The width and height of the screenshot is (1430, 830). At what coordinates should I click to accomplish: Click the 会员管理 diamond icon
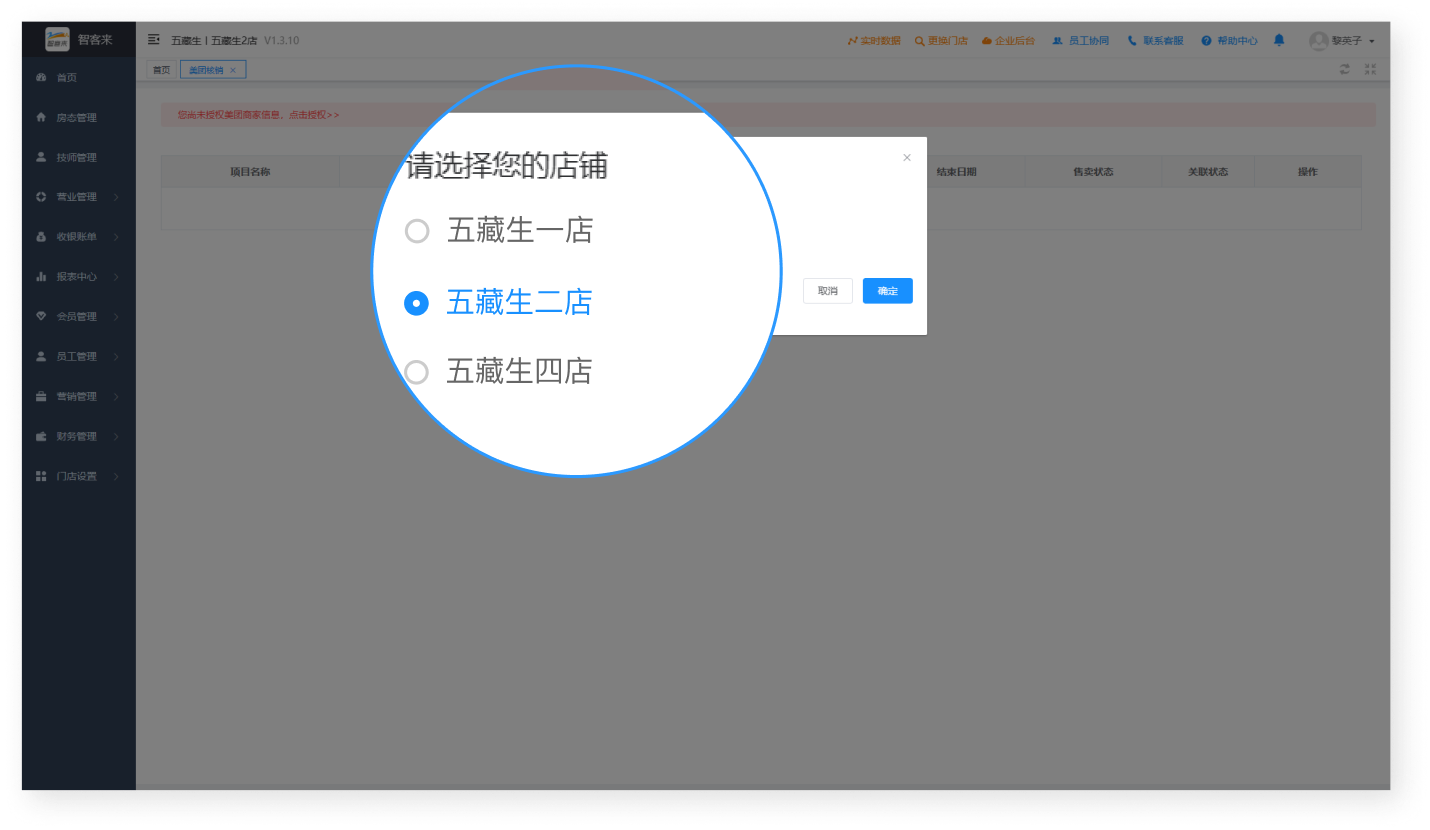[41, 317]
